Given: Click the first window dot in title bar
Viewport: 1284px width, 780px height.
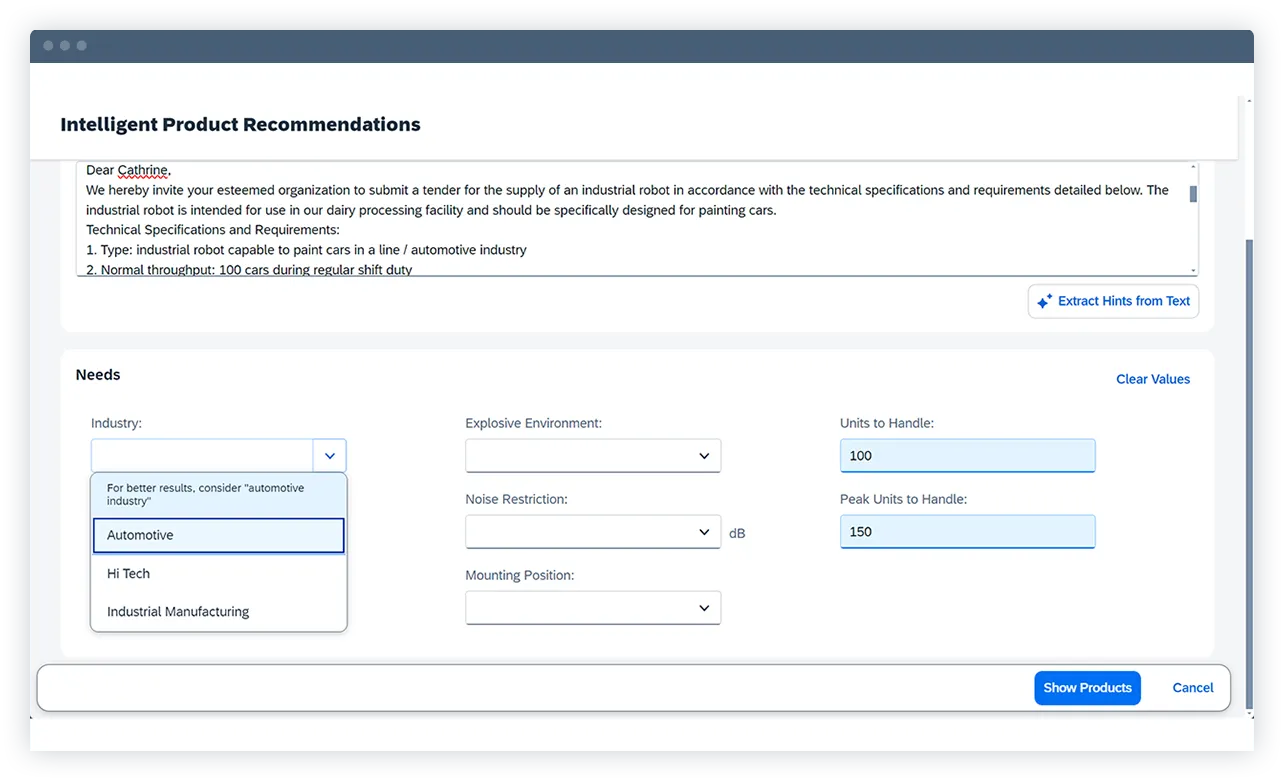Looking at the screenshot, I should [48, 45].
